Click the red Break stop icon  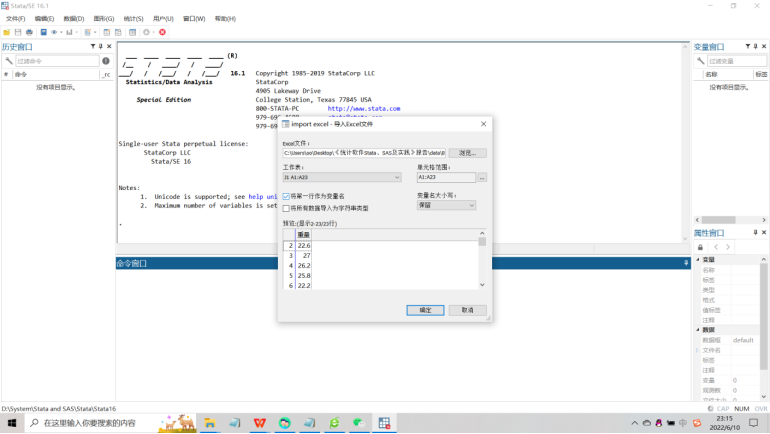coord(163,32)
